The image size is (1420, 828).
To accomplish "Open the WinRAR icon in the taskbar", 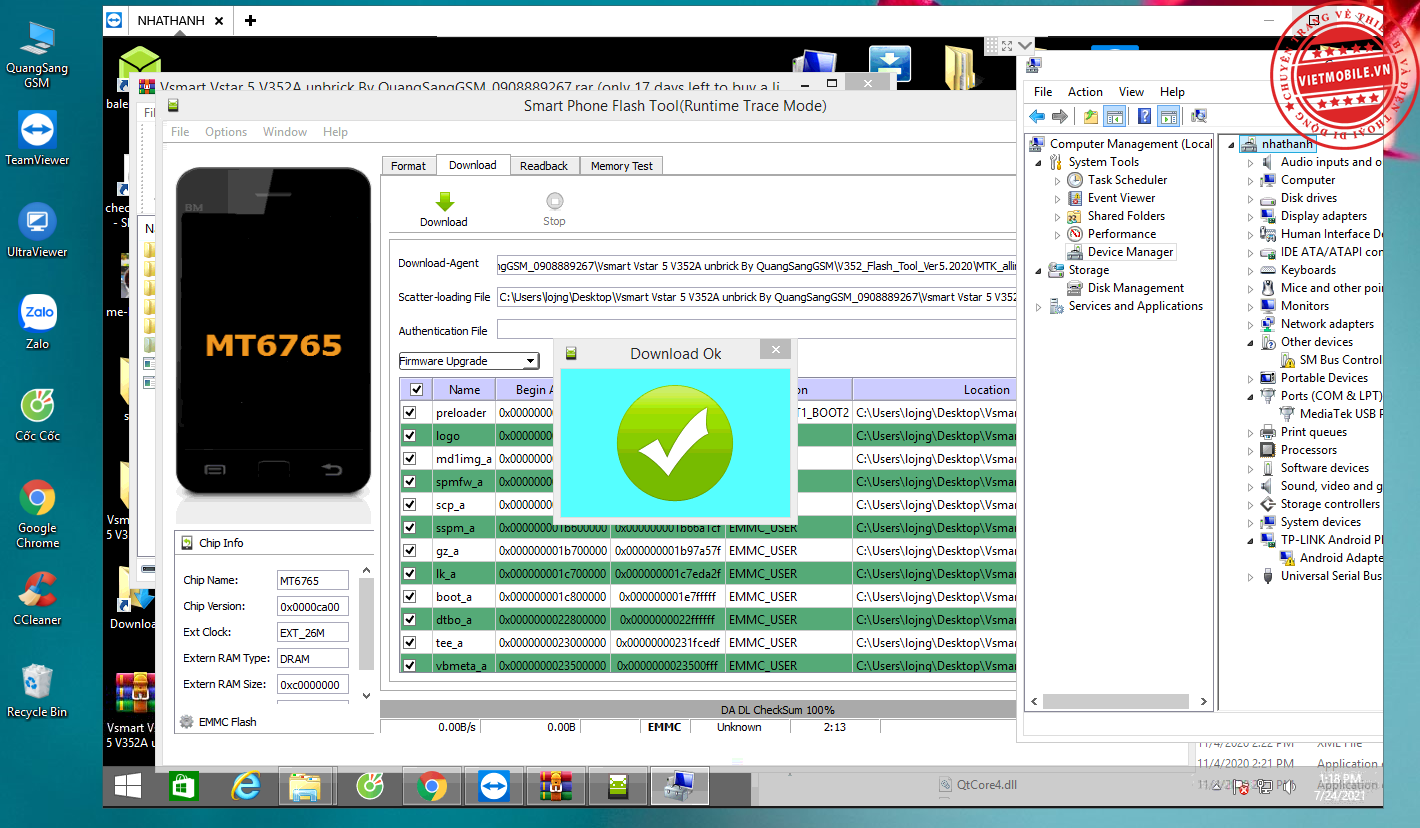I will (x=556, y=787).
